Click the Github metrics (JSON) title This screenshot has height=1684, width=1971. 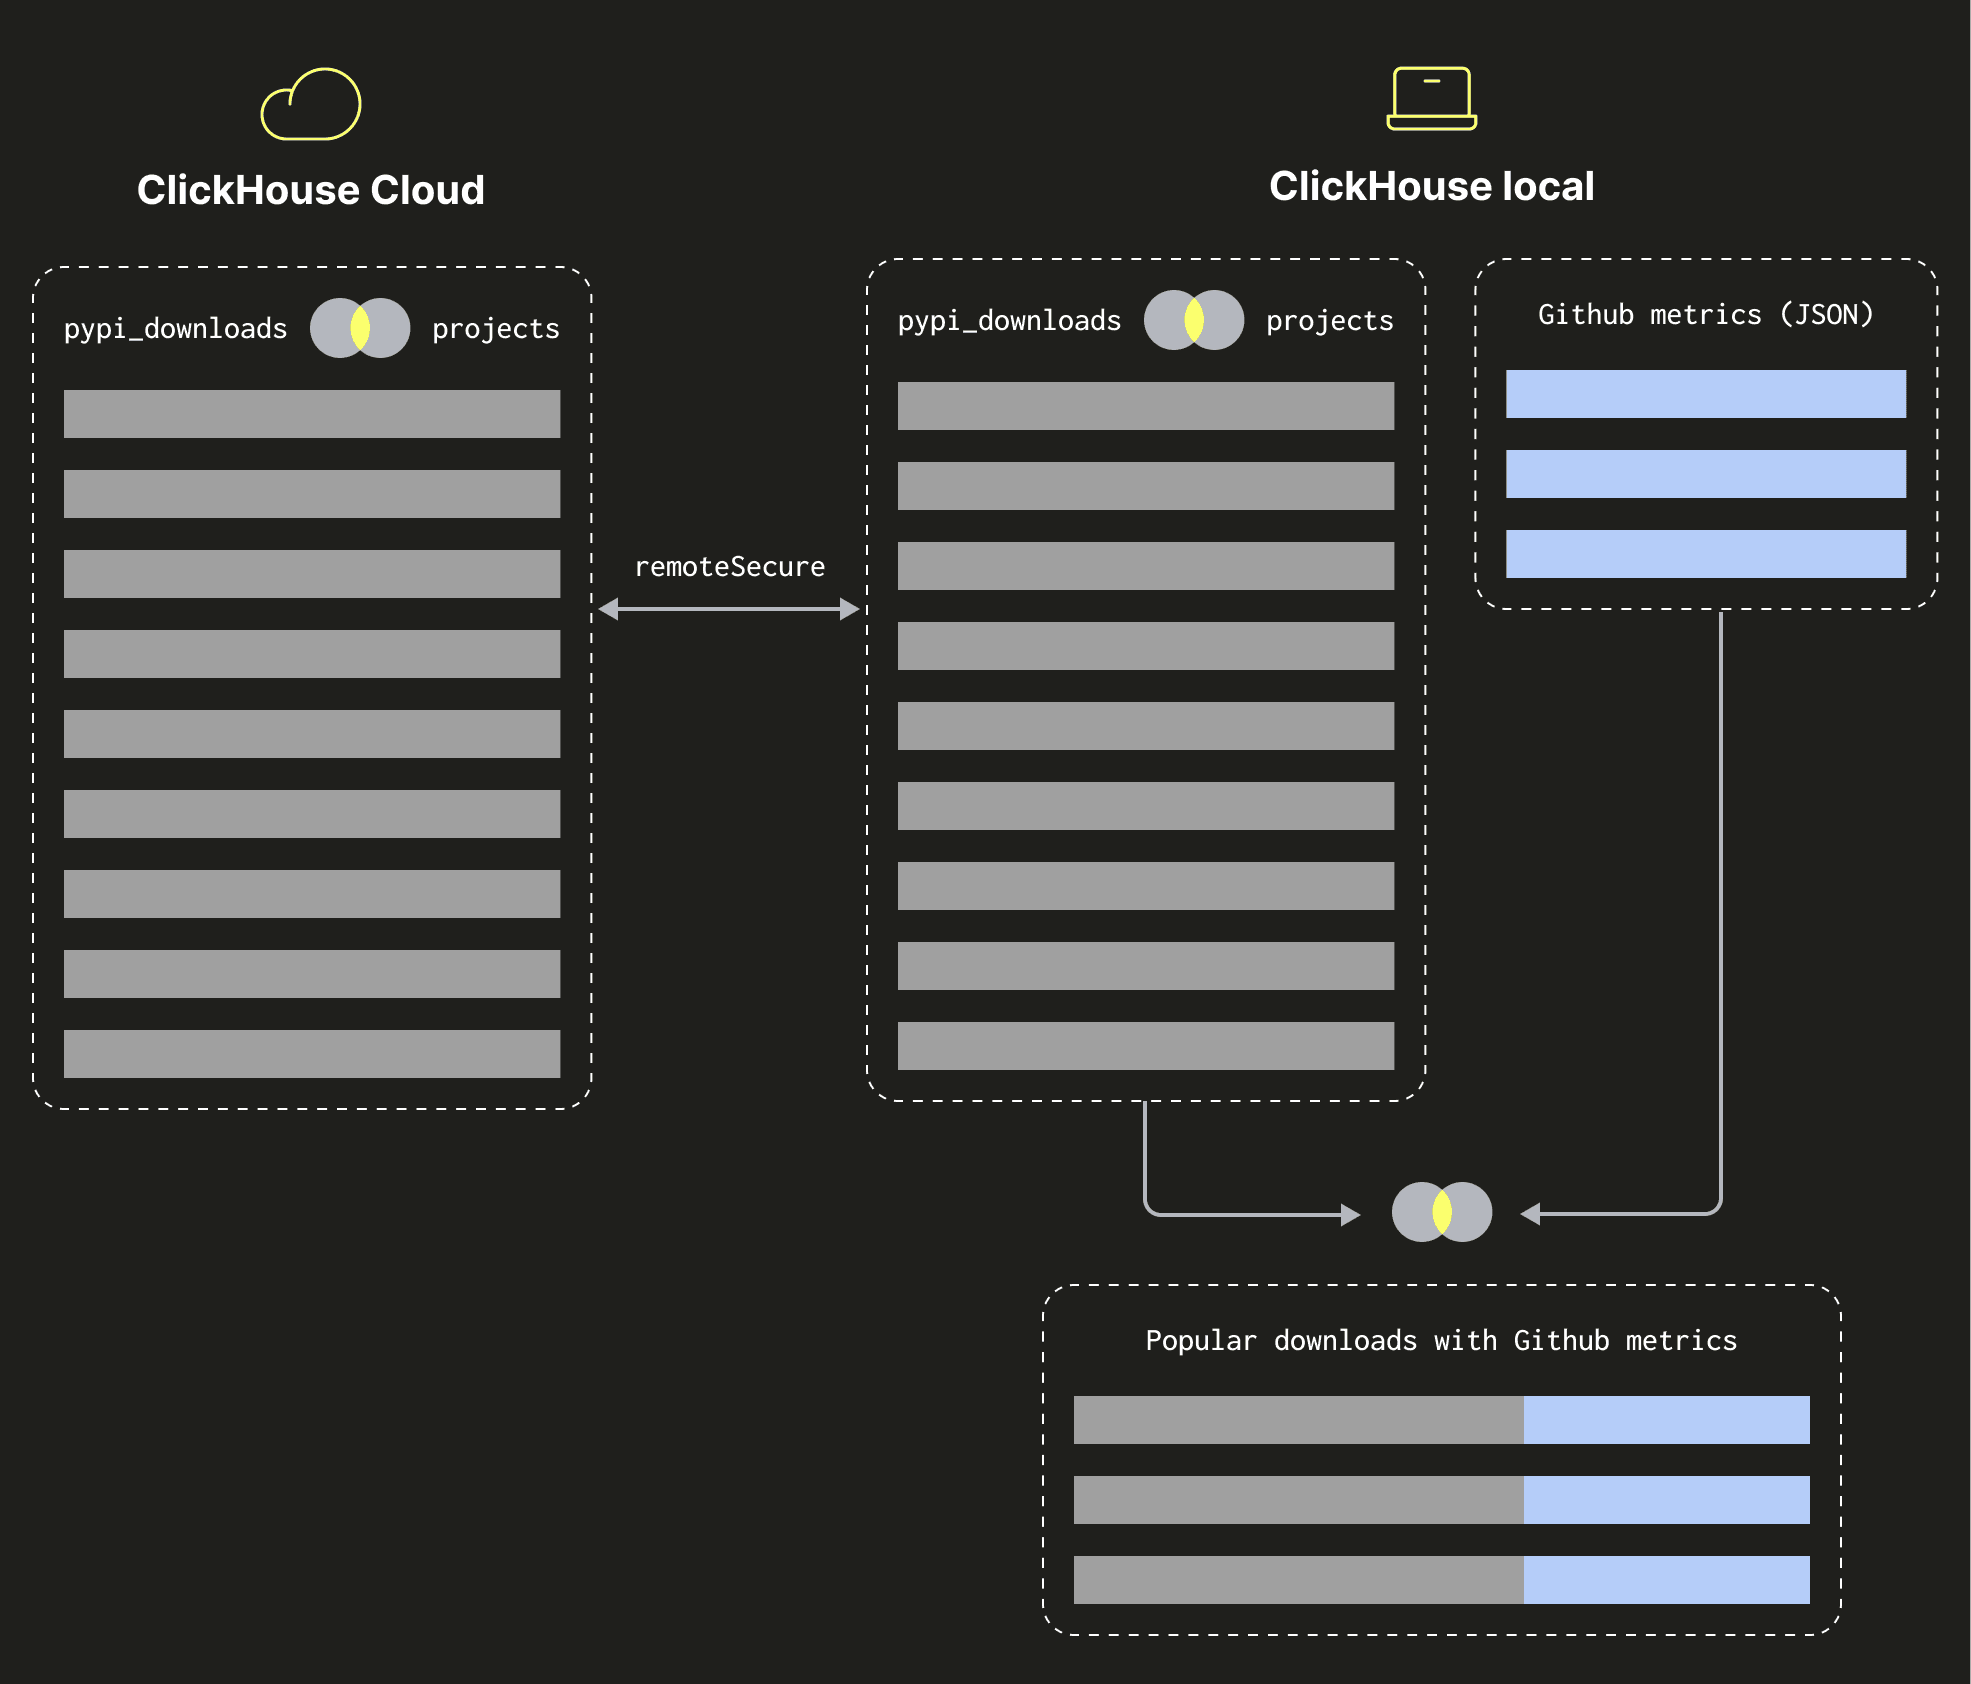(1705, 315)
